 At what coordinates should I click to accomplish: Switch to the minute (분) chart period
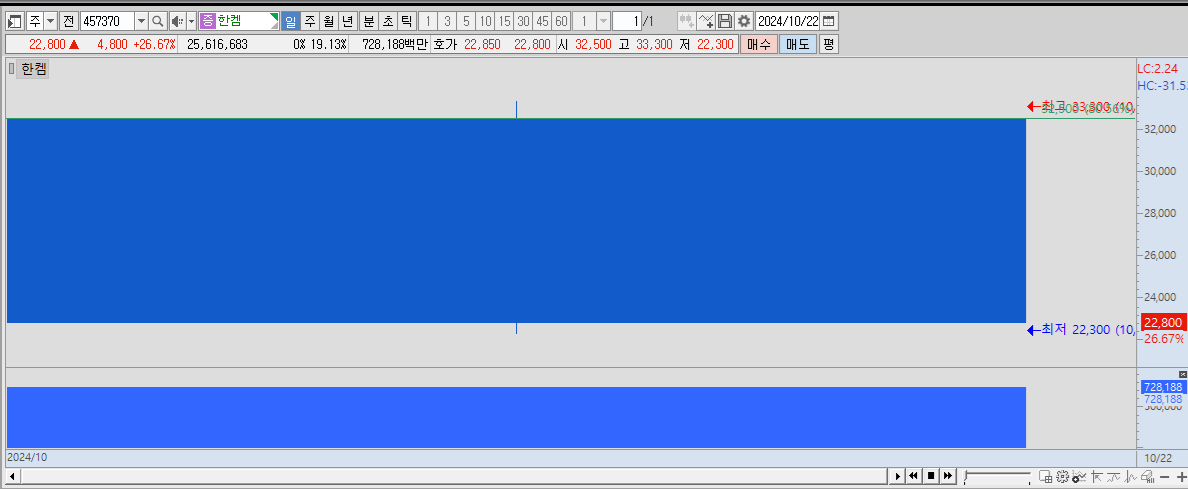click(368, 21)
